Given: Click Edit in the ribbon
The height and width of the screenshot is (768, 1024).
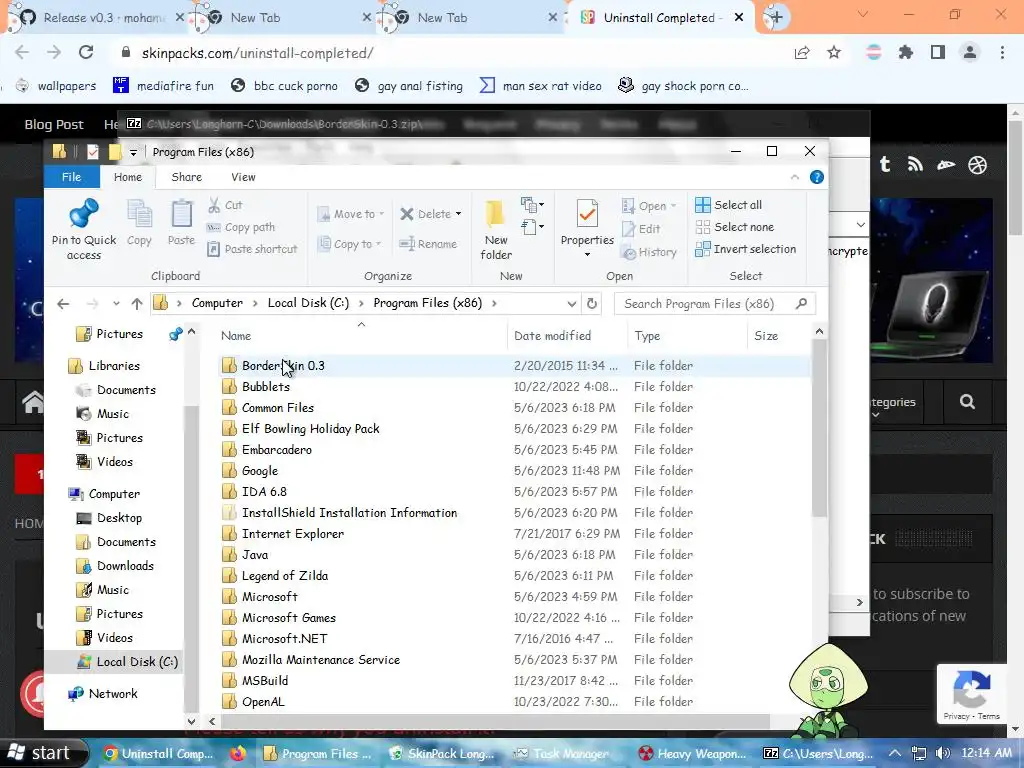Looking at the screenshot, I should click(x=641, y=229).
